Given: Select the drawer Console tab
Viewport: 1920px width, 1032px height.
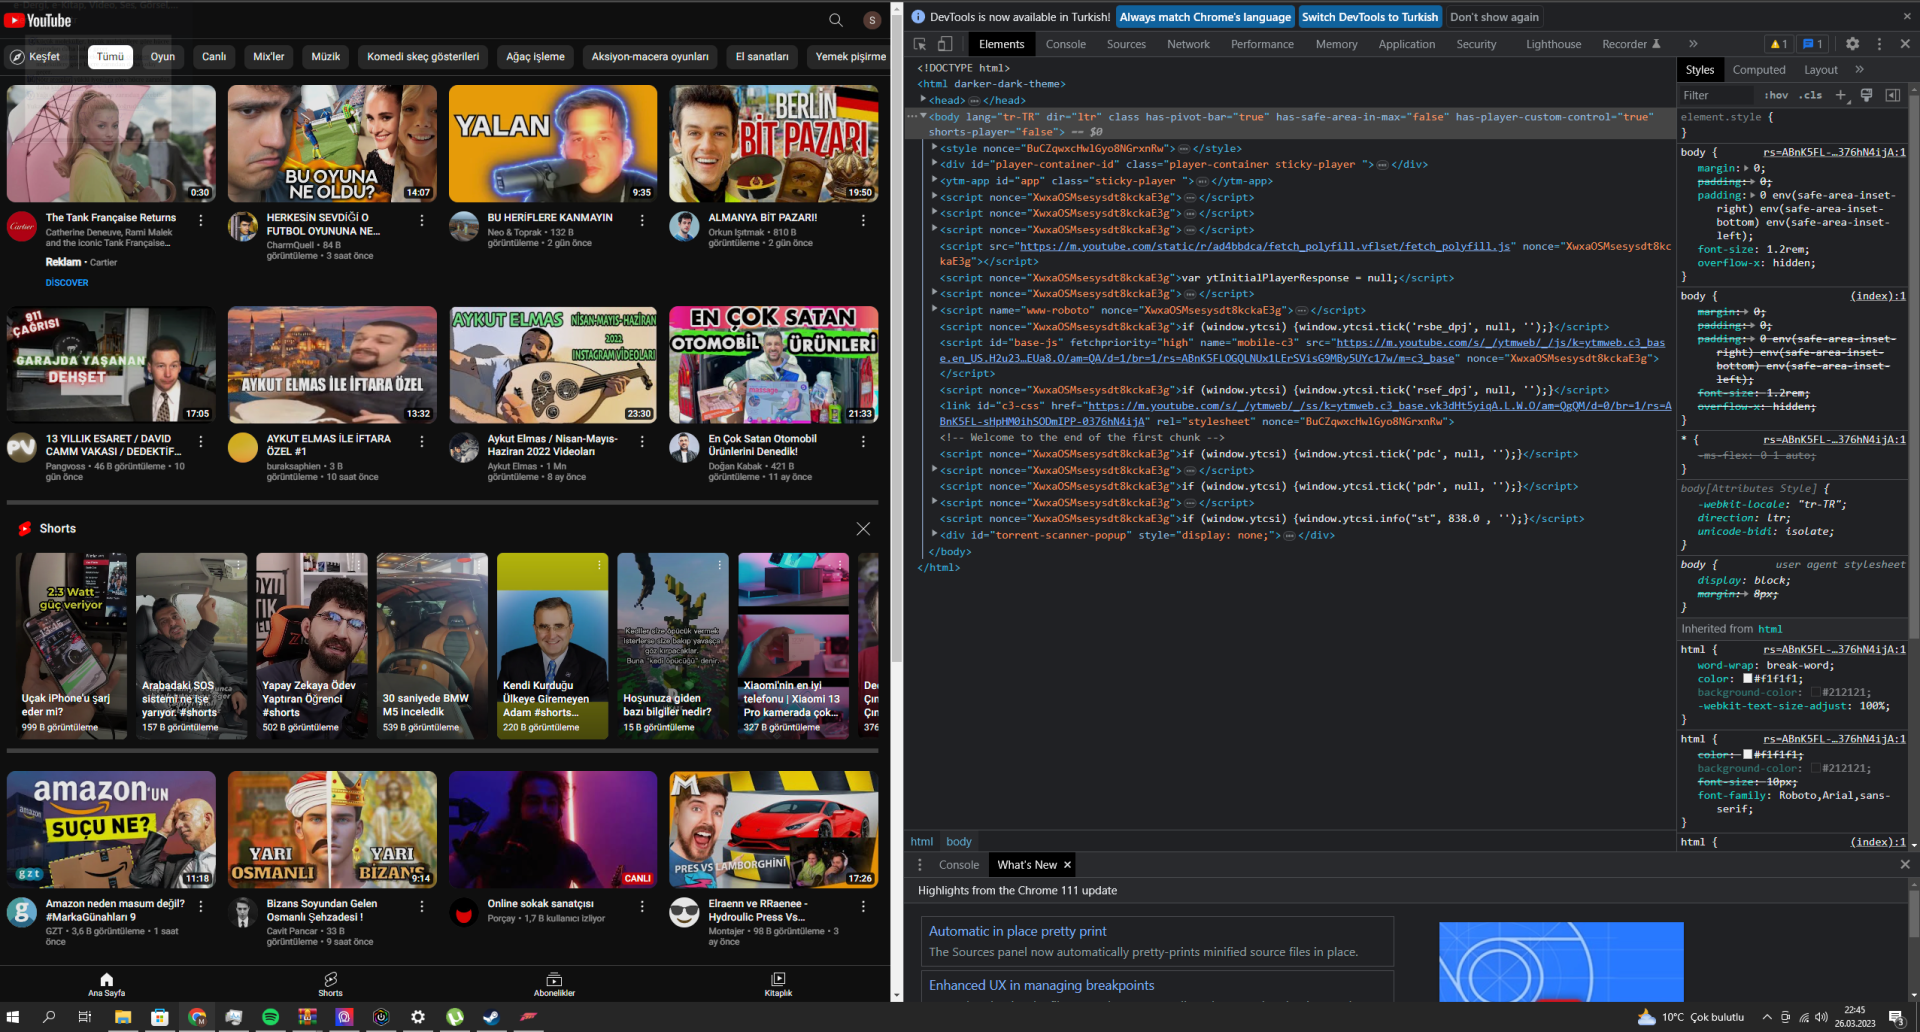Looking at the screenshot, I should point(958,865).
